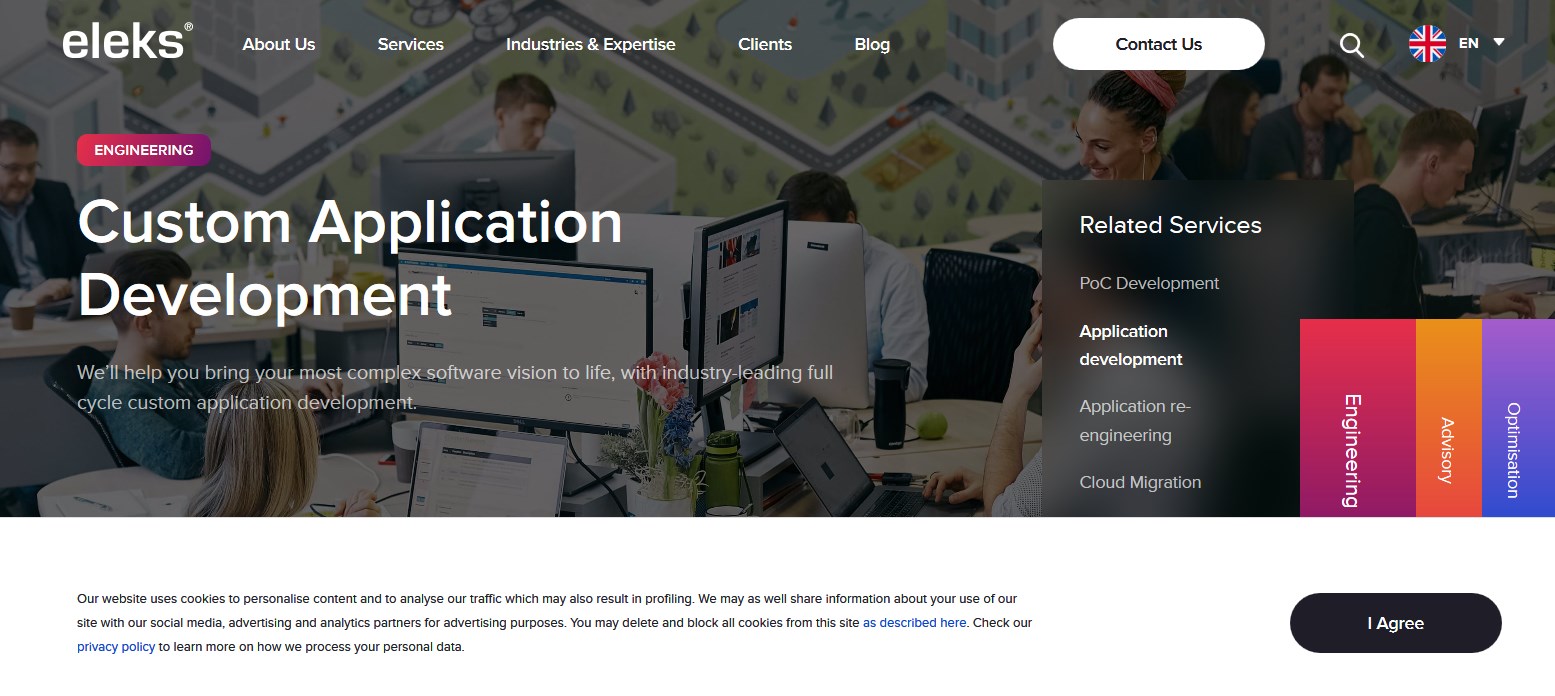Go to the Clients page
1555x696 pixels.
click(765, 44)
